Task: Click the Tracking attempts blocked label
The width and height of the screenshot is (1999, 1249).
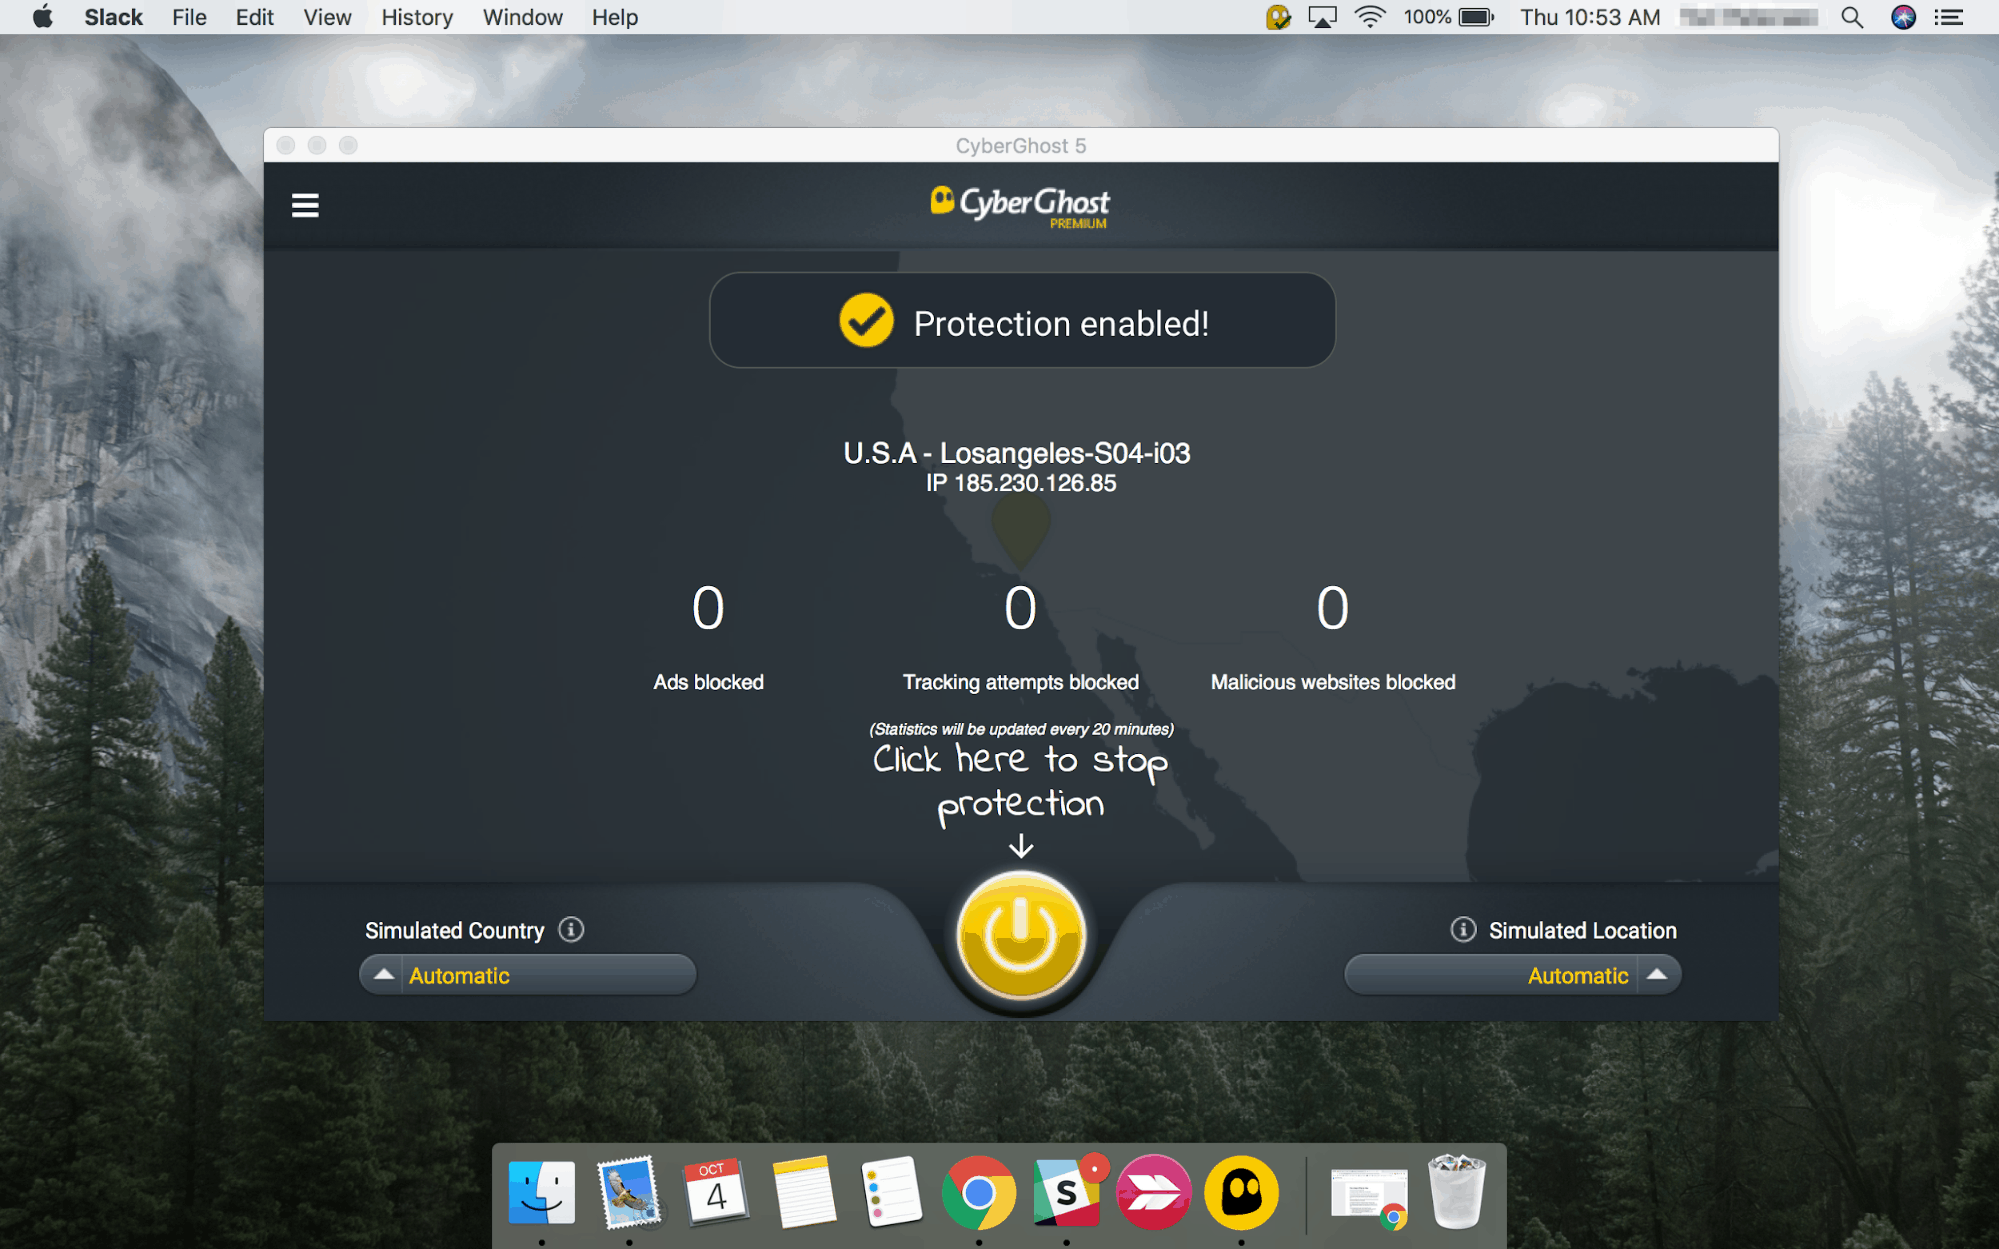Action: point(1021,682)
